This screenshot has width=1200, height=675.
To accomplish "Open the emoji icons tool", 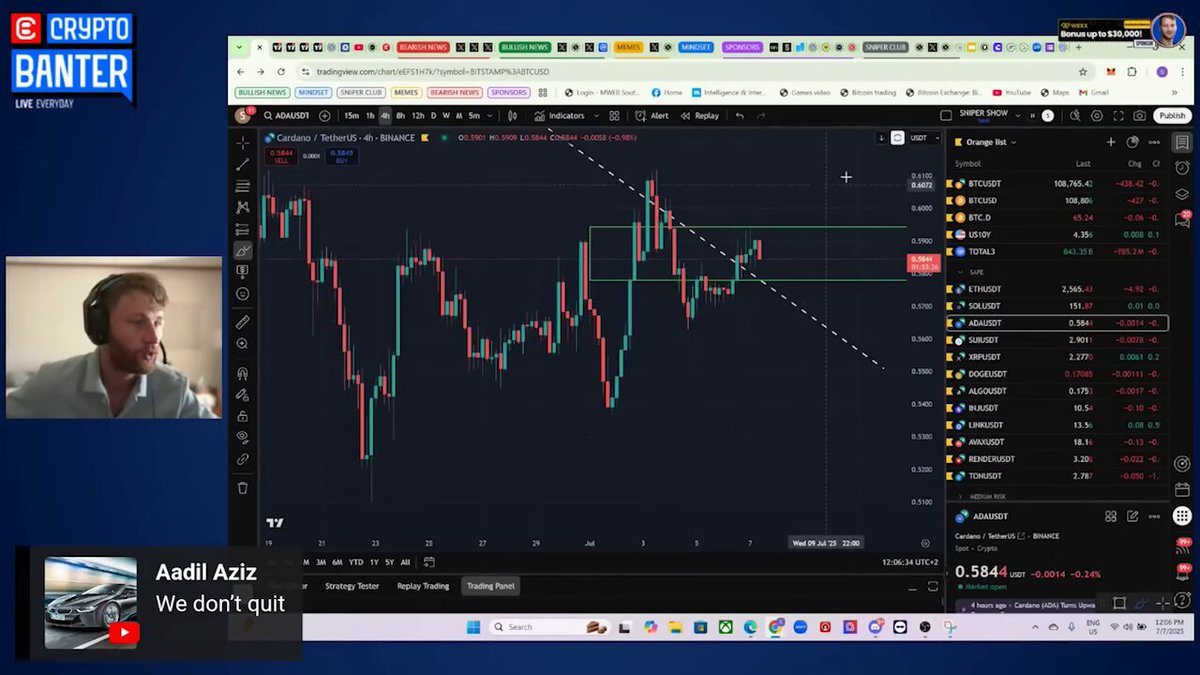I will [242, 294].
